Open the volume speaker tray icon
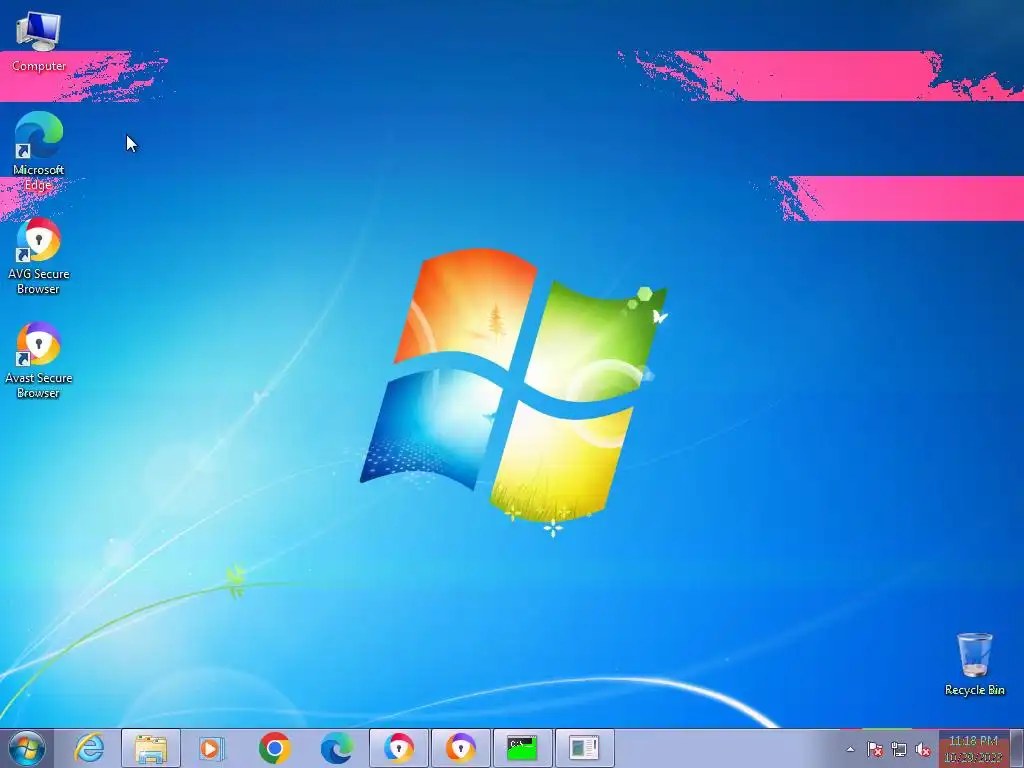This screenshot has width=1024, height=768. click(923, 750)
